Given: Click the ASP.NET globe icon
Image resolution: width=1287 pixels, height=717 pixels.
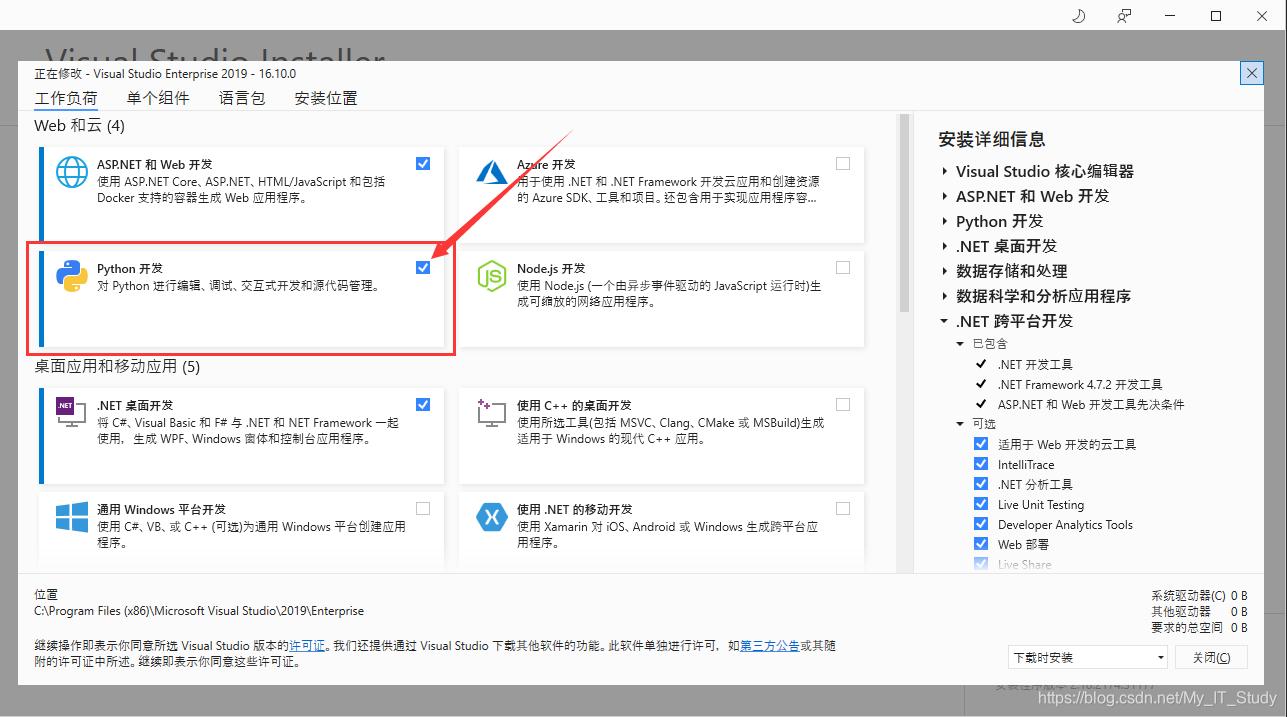Looking at the screenshot, I should tap(72, 172).
